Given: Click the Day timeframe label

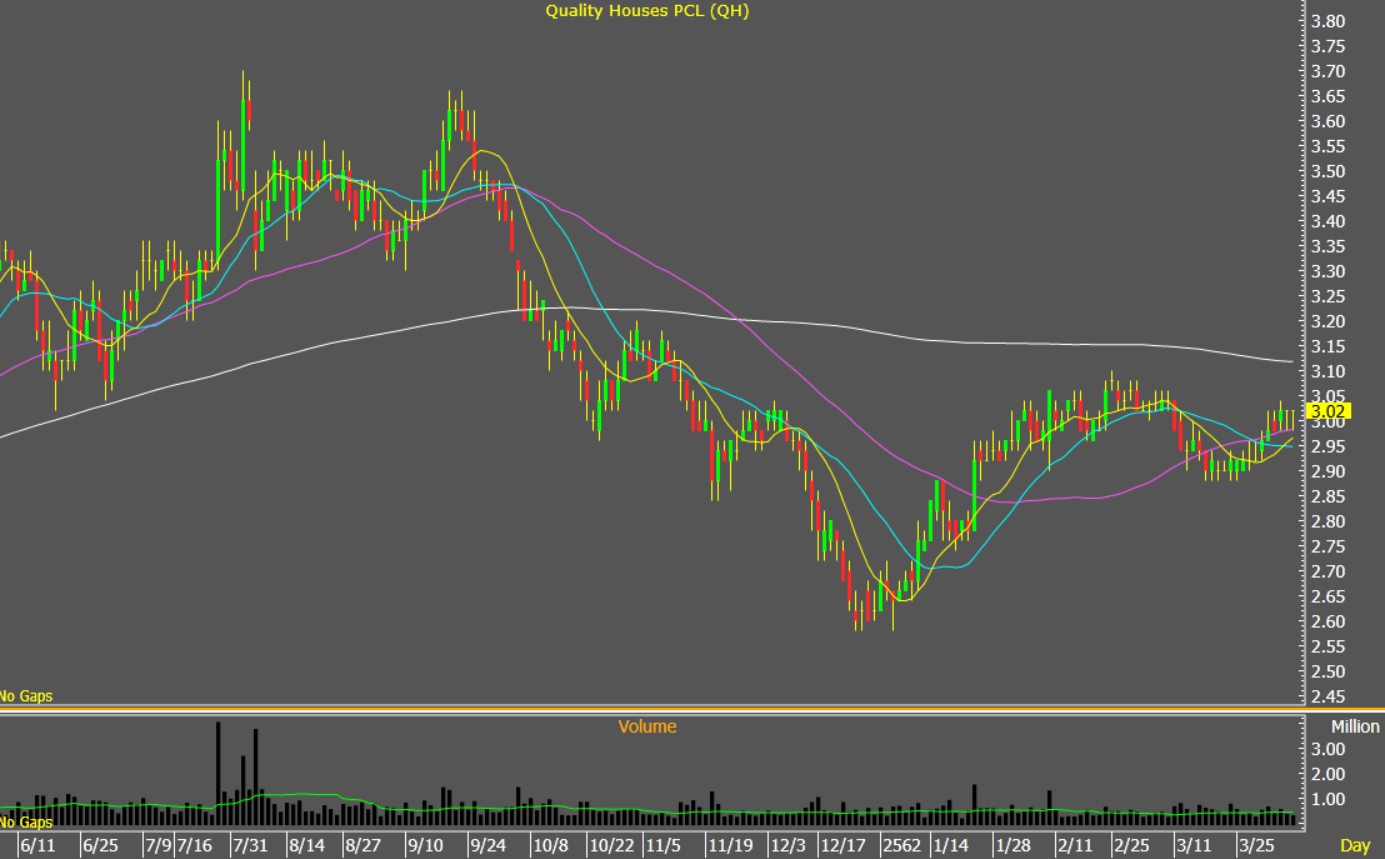Looking at the screenshot, I should tap(1355, 846).
